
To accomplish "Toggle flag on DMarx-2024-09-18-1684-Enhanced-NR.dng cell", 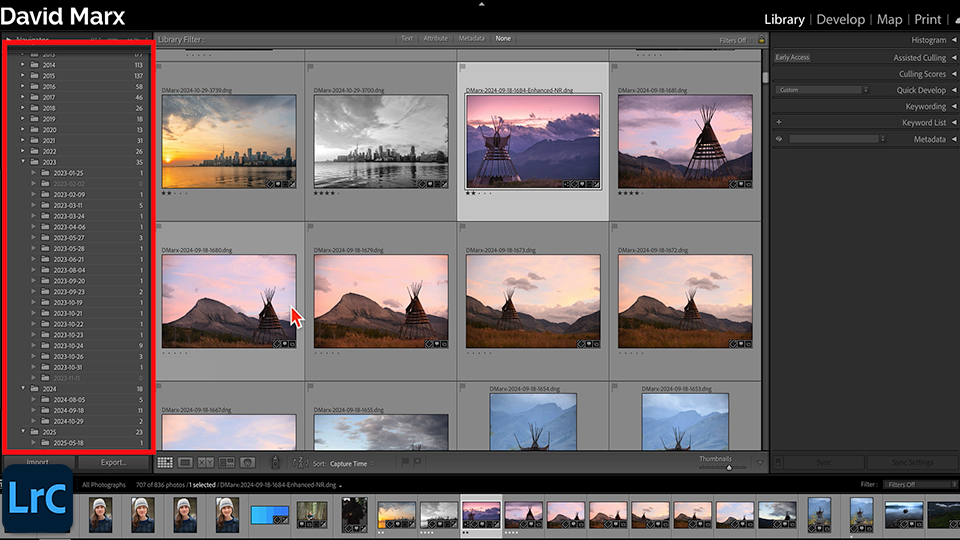I will click(x=462, y=67).
